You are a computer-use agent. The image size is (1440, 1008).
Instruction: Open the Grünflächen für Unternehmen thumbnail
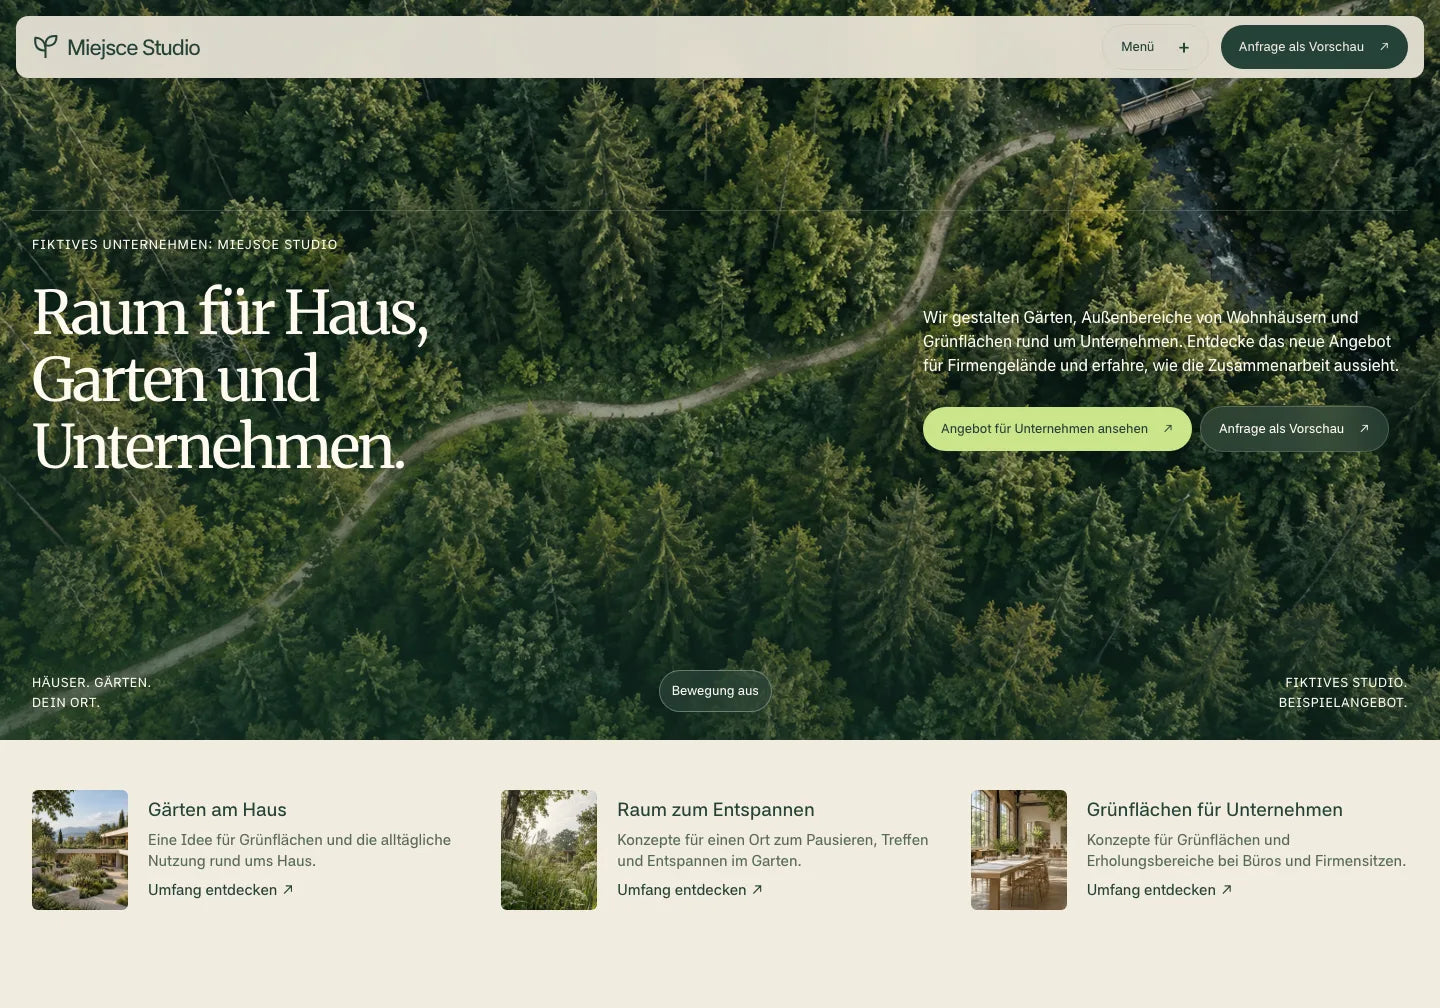1019,850
